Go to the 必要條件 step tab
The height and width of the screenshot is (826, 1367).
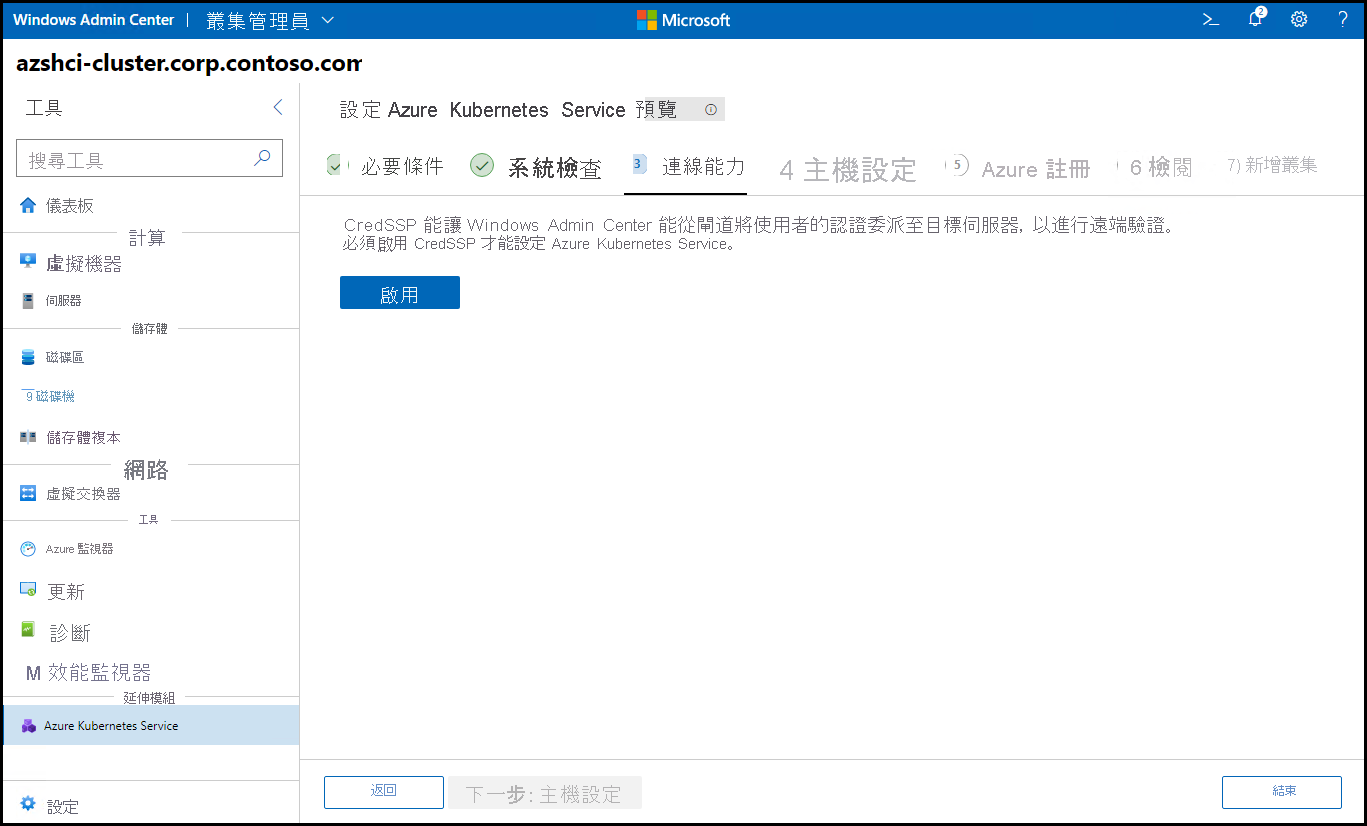[386, 166]
